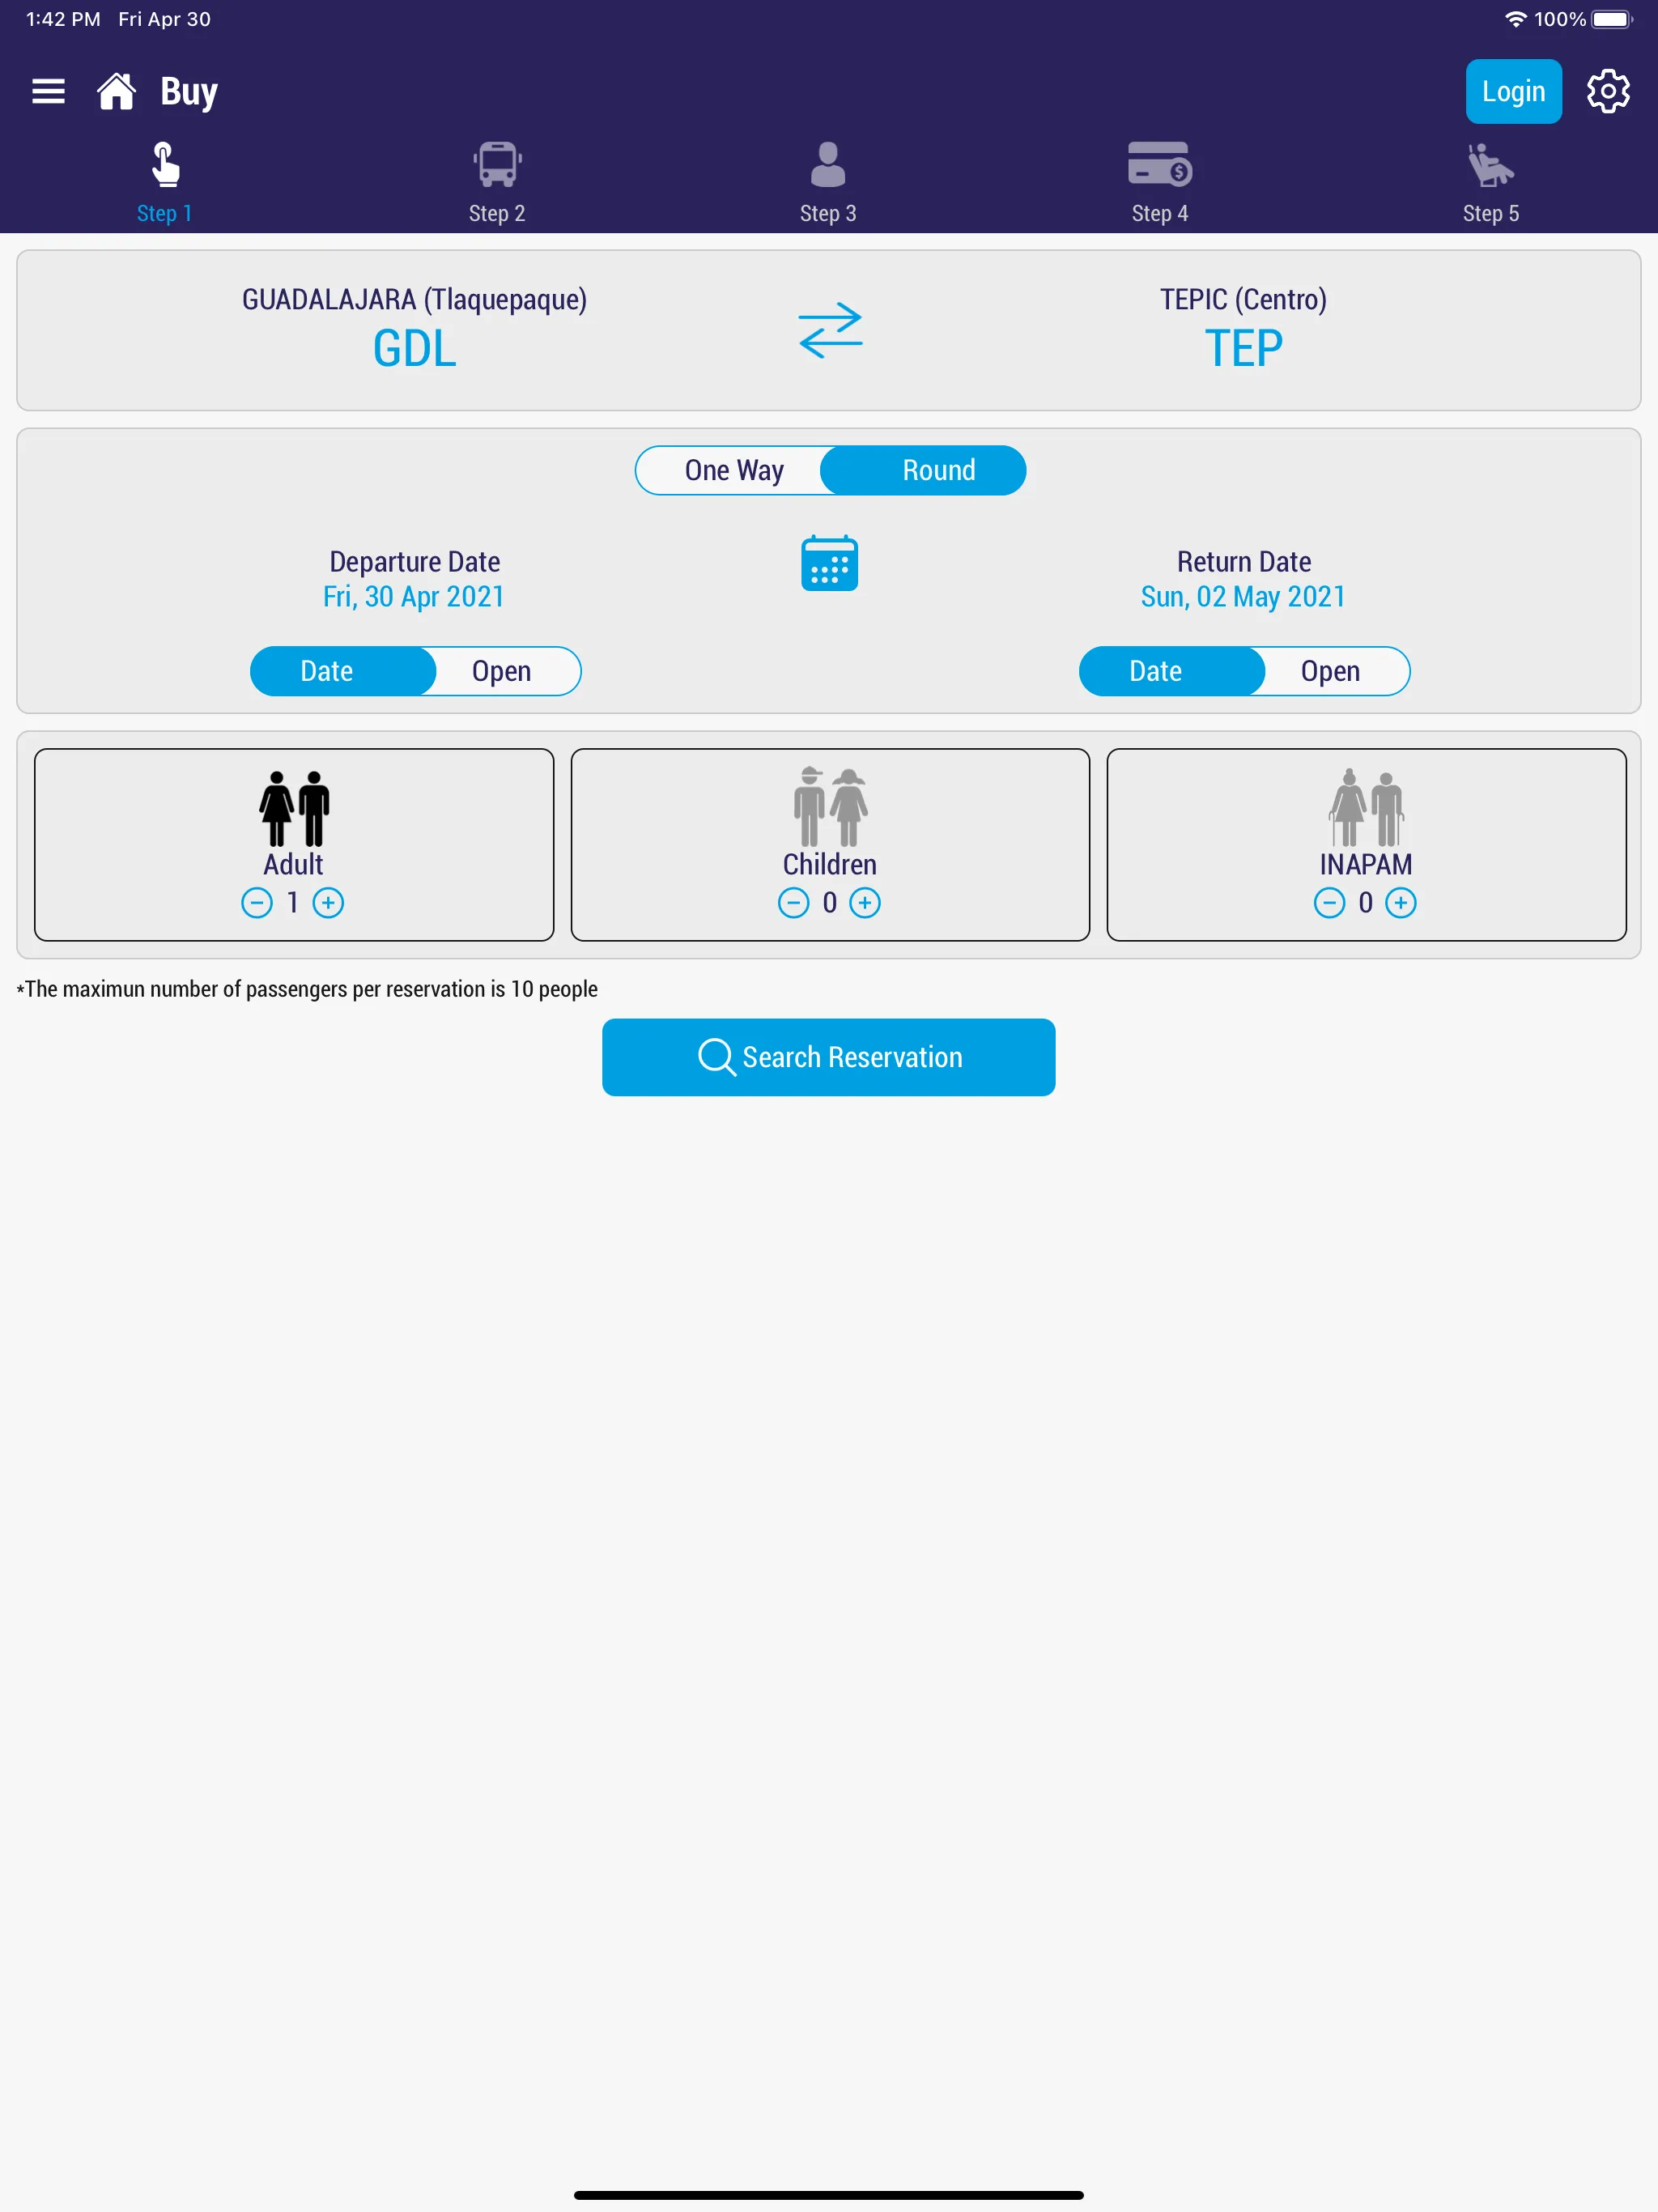Click Search Reservation button
Viewport: 1658px width, 2212px height.
[x=829, y=1056]
